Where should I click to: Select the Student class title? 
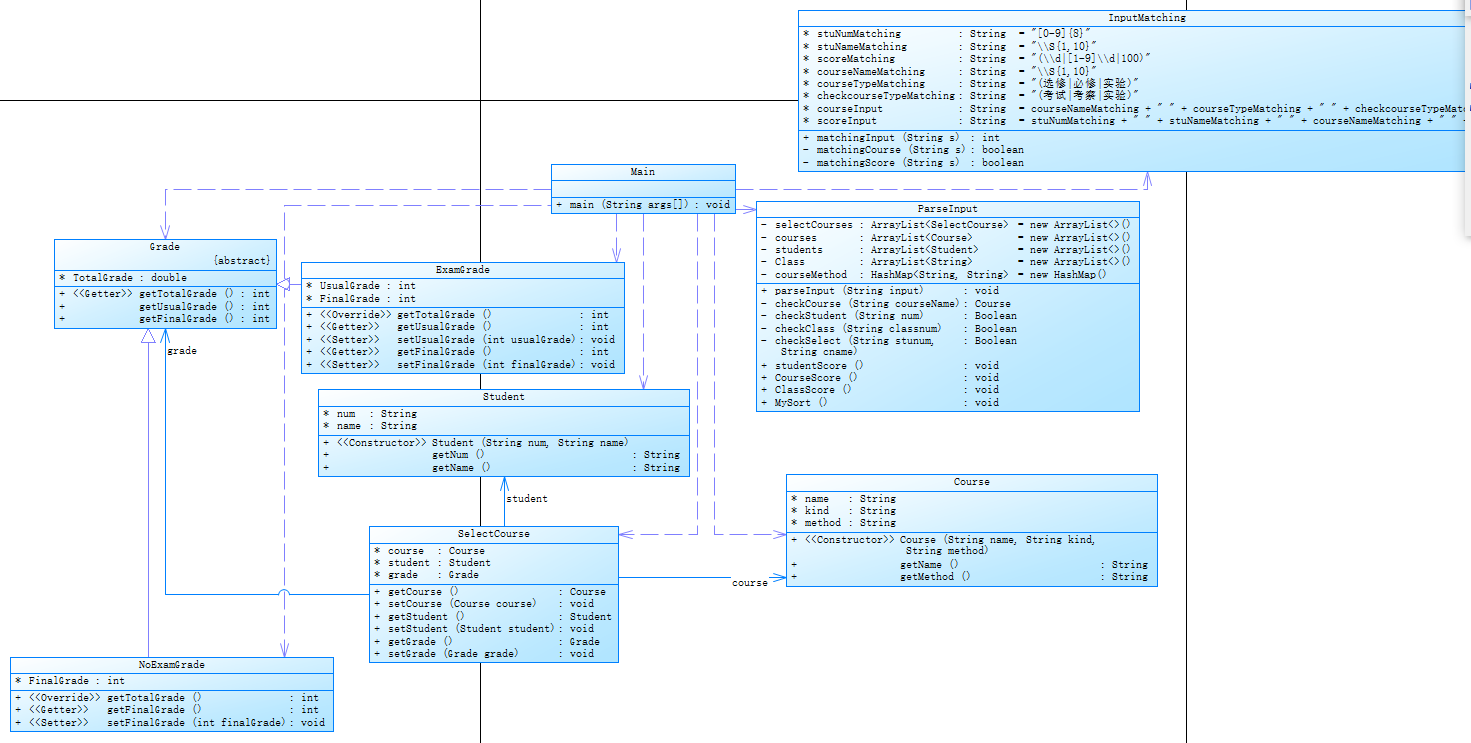coord(504,397)
